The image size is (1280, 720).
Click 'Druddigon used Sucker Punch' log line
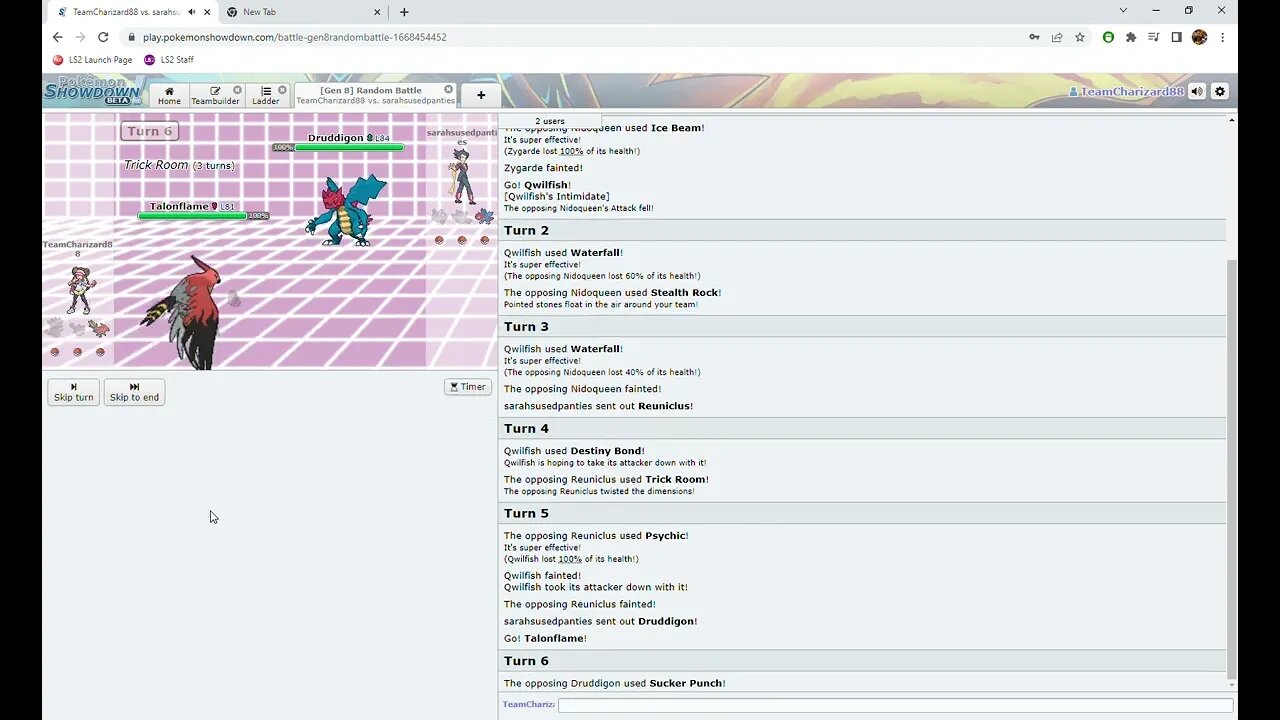click(x=615, y=684)
